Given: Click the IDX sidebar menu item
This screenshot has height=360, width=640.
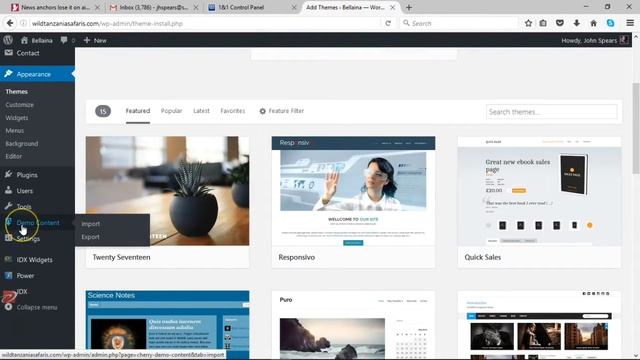Looking at the screenshot, I should point(22,291).
